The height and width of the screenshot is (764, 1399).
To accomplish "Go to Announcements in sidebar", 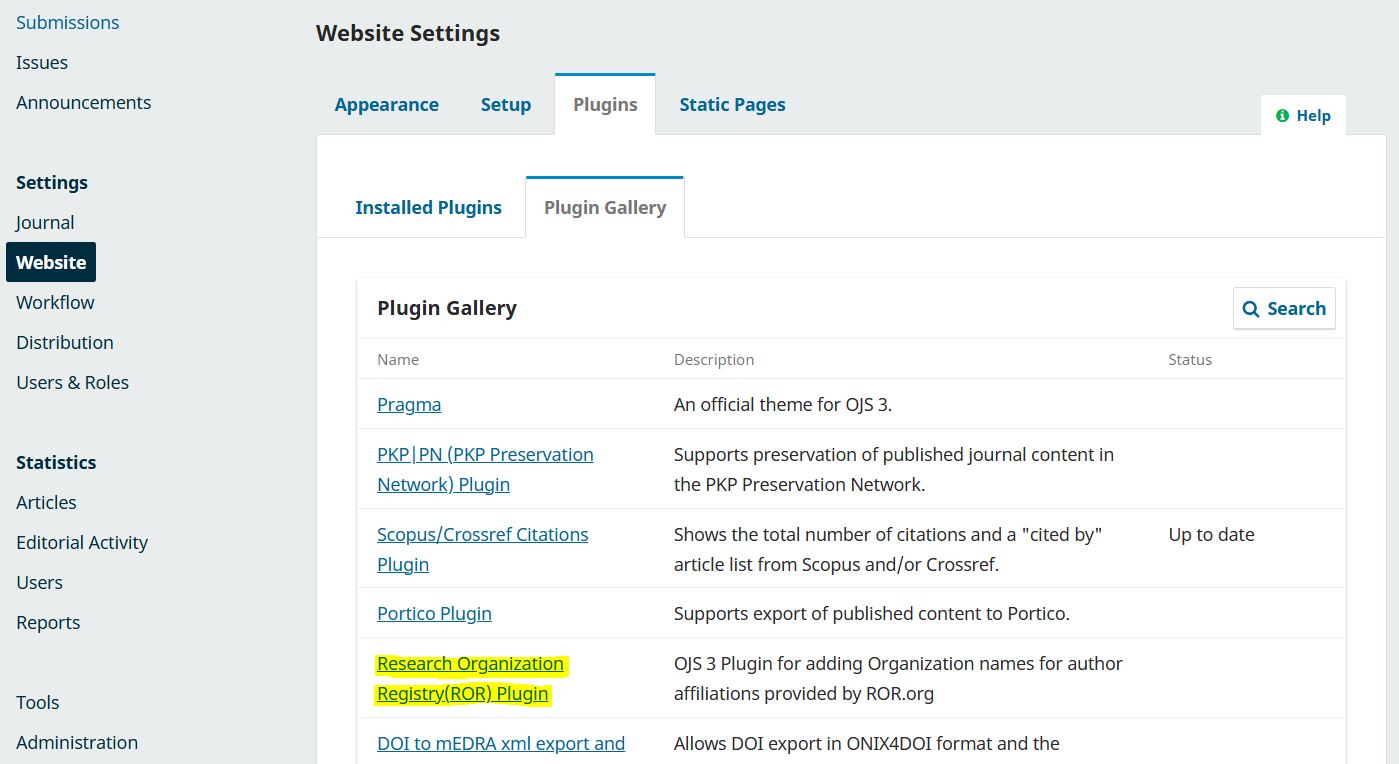I will coord(83,102).
